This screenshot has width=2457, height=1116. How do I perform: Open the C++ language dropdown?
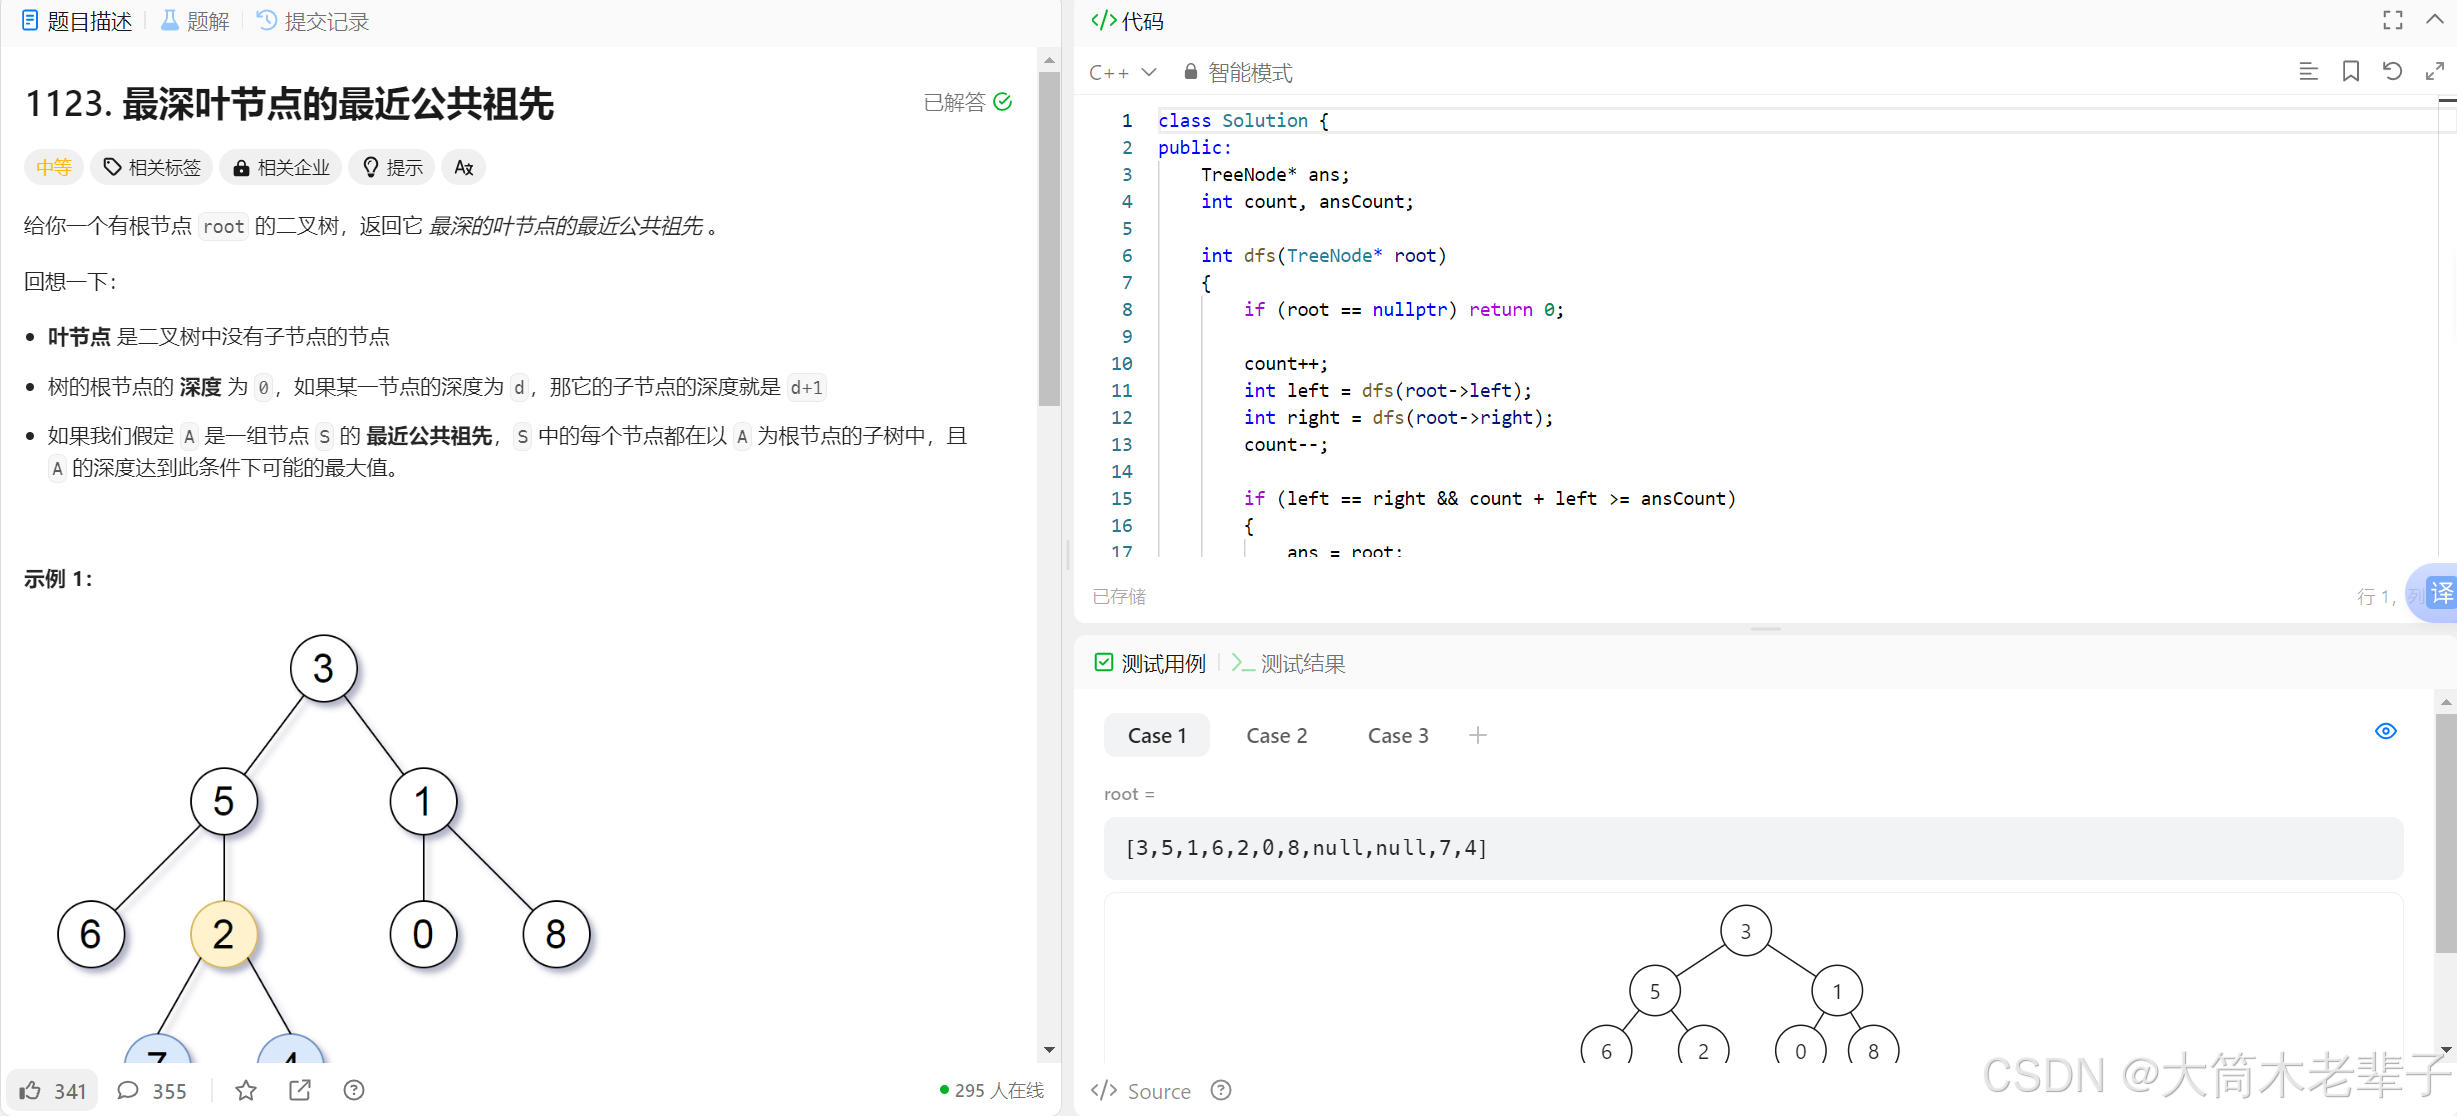click(x=1122, y=72)
